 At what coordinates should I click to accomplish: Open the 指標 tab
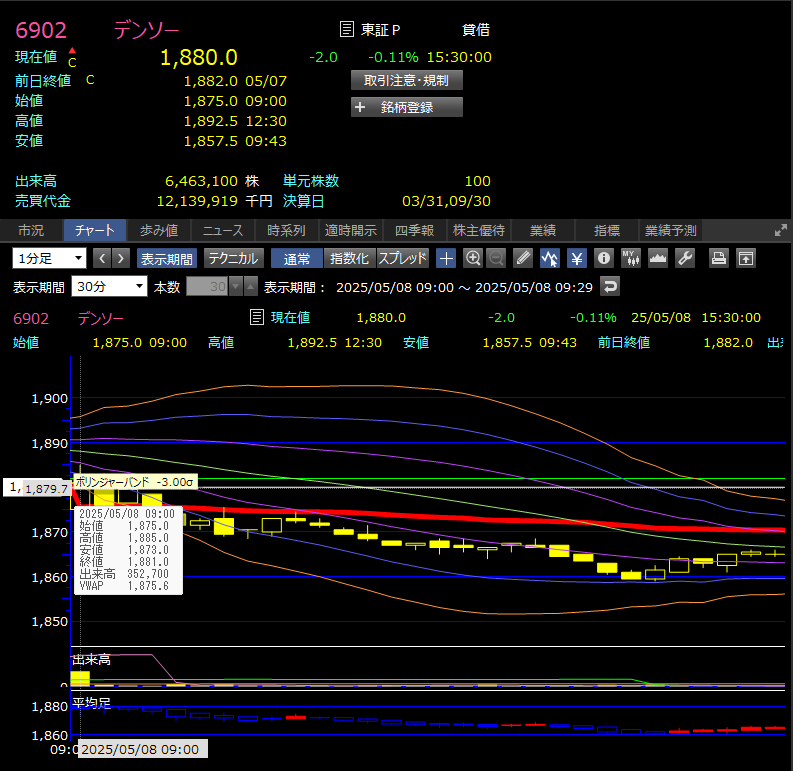pos(607,230)
